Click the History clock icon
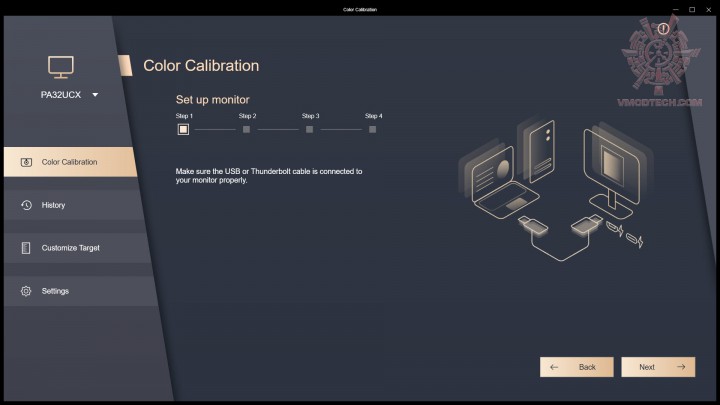The image size is (720, 405). 26,205
